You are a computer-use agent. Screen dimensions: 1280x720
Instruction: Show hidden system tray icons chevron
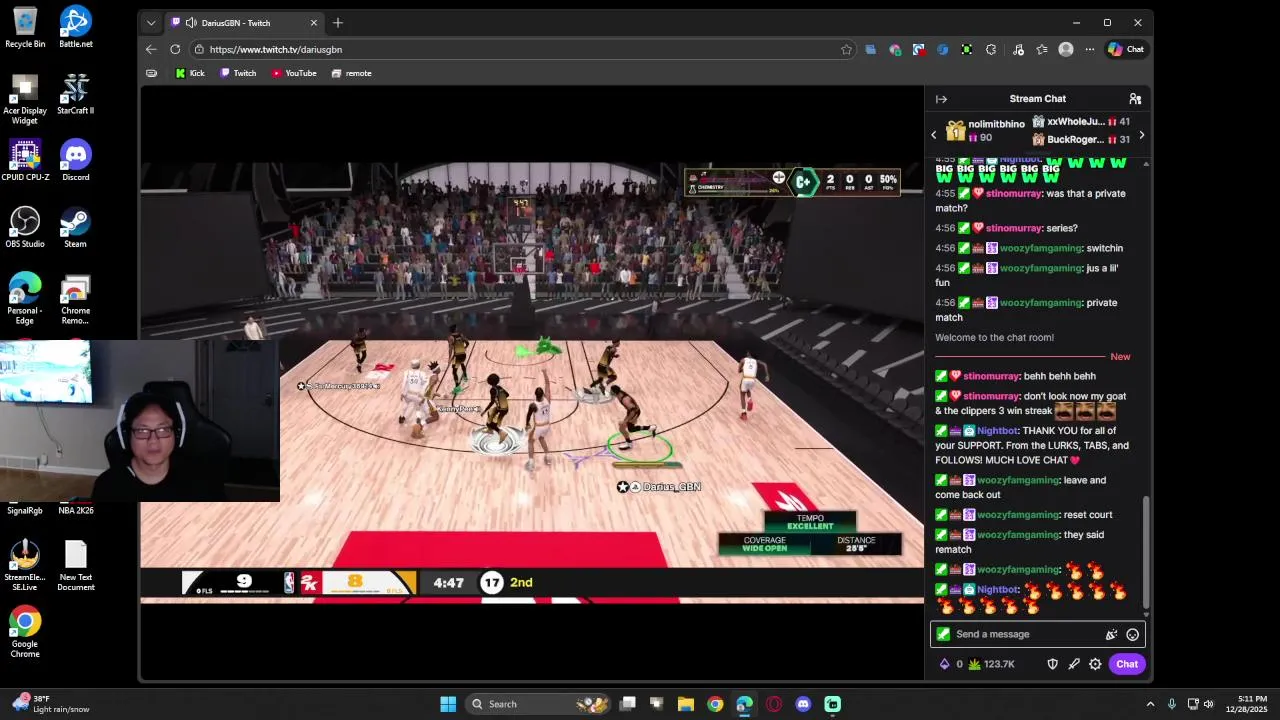1150,704
